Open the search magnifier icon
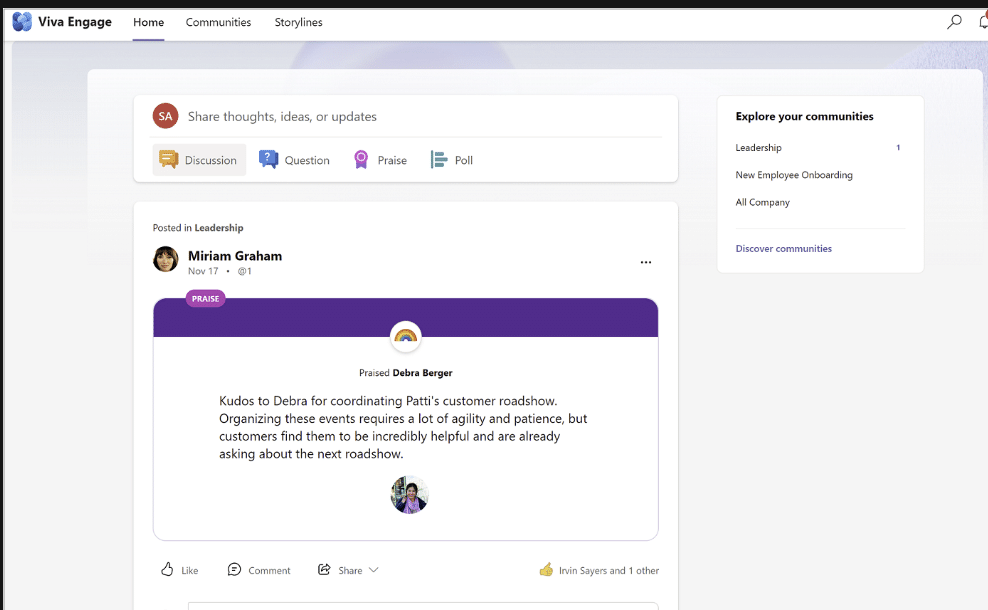This screenshot has height=610, width=988. pyautogui.click(x=954, y=22)
